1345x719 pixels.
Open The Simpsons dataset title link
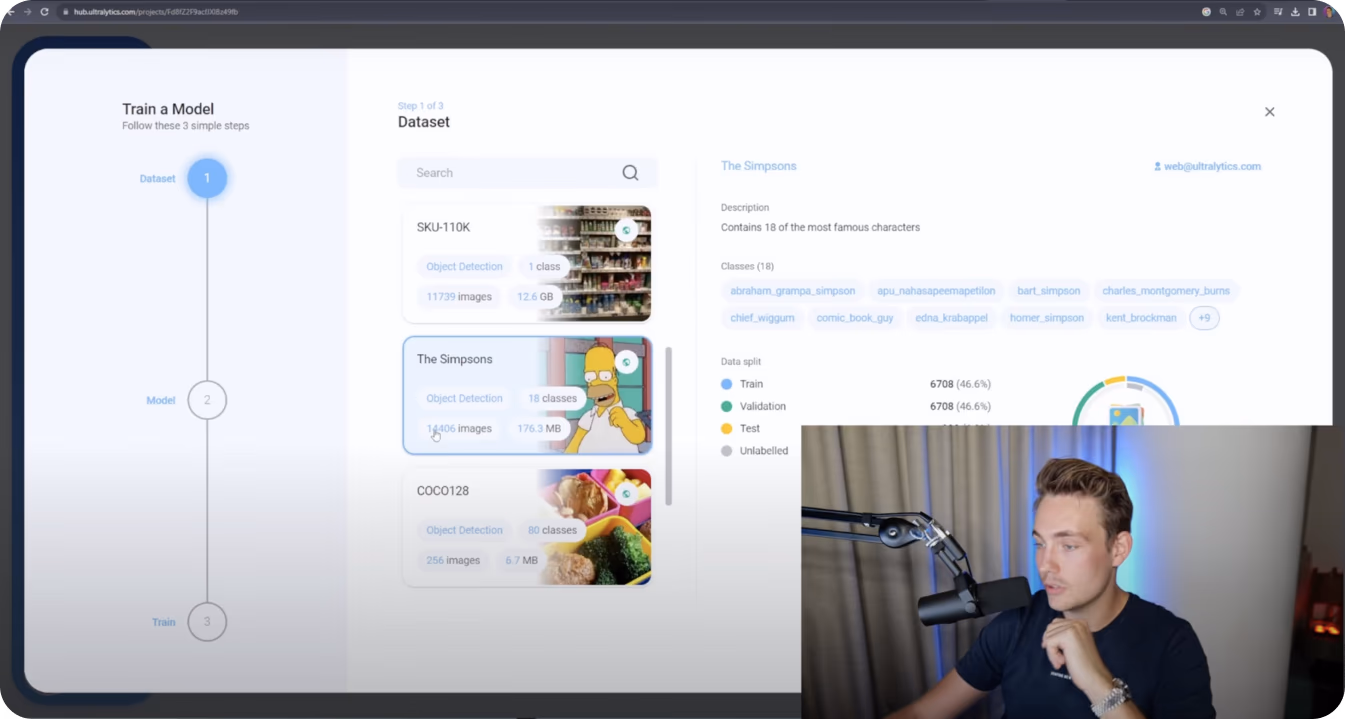tap(759, 166)
